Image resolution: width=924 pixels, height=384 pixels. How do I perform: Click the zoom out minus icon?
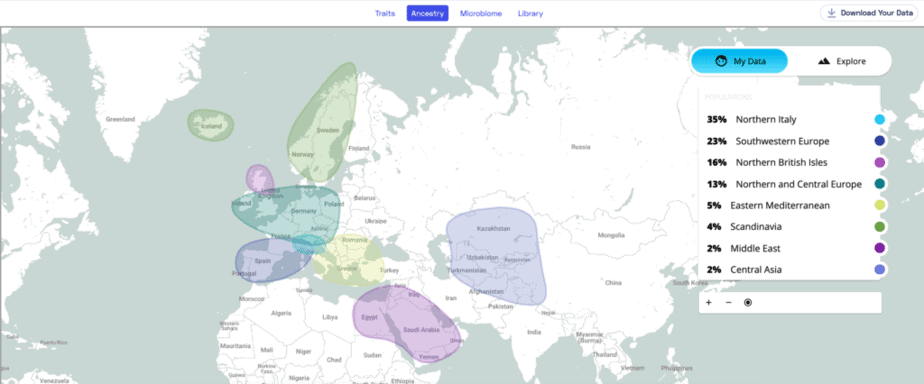point(728,303)
